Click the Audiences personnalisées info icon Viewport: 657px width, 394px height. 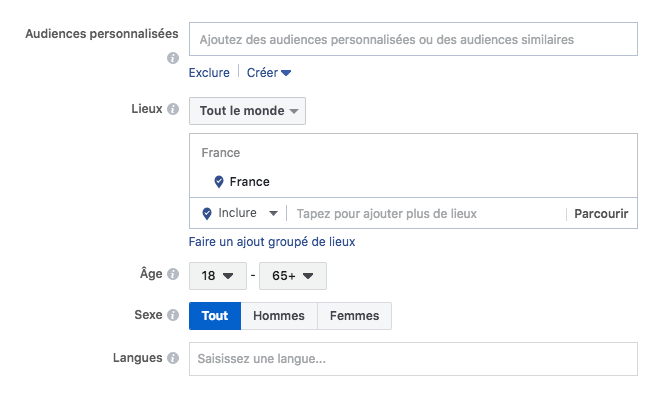pos(173,58)
